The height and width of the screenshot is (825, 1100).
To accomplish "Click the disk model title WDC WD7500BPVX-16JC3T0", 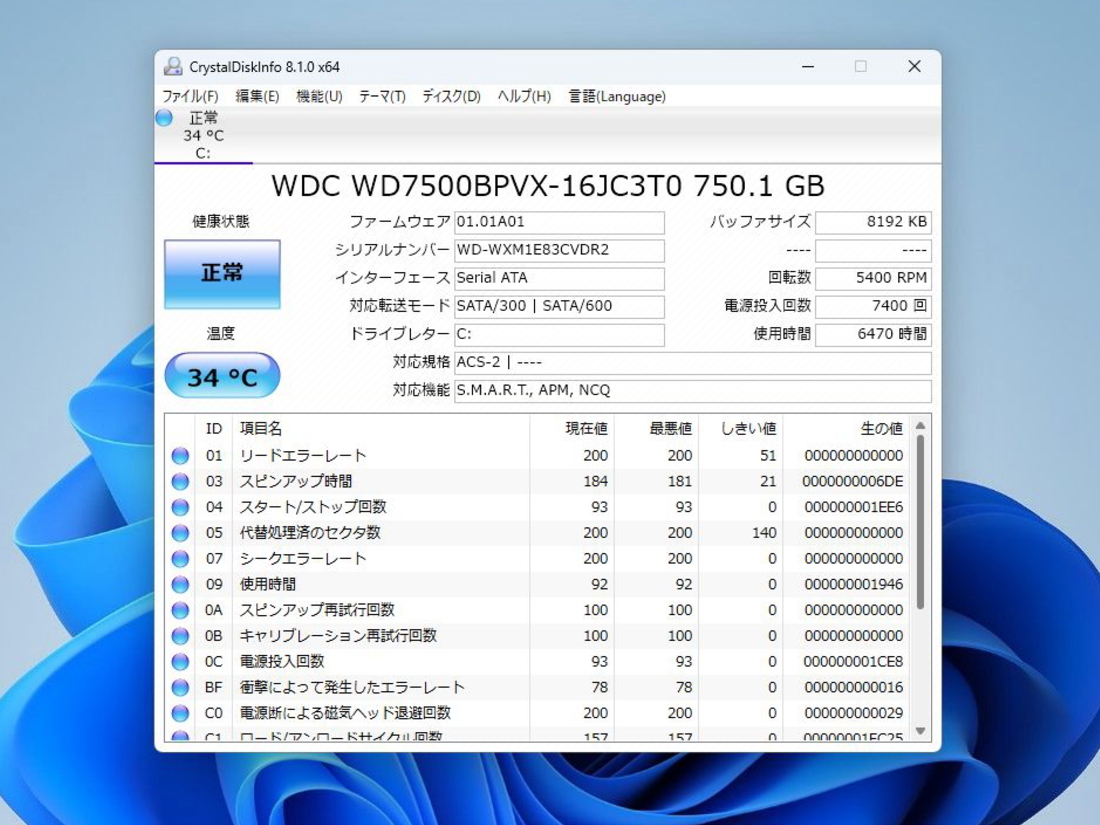I will click(x=476, y=186).
